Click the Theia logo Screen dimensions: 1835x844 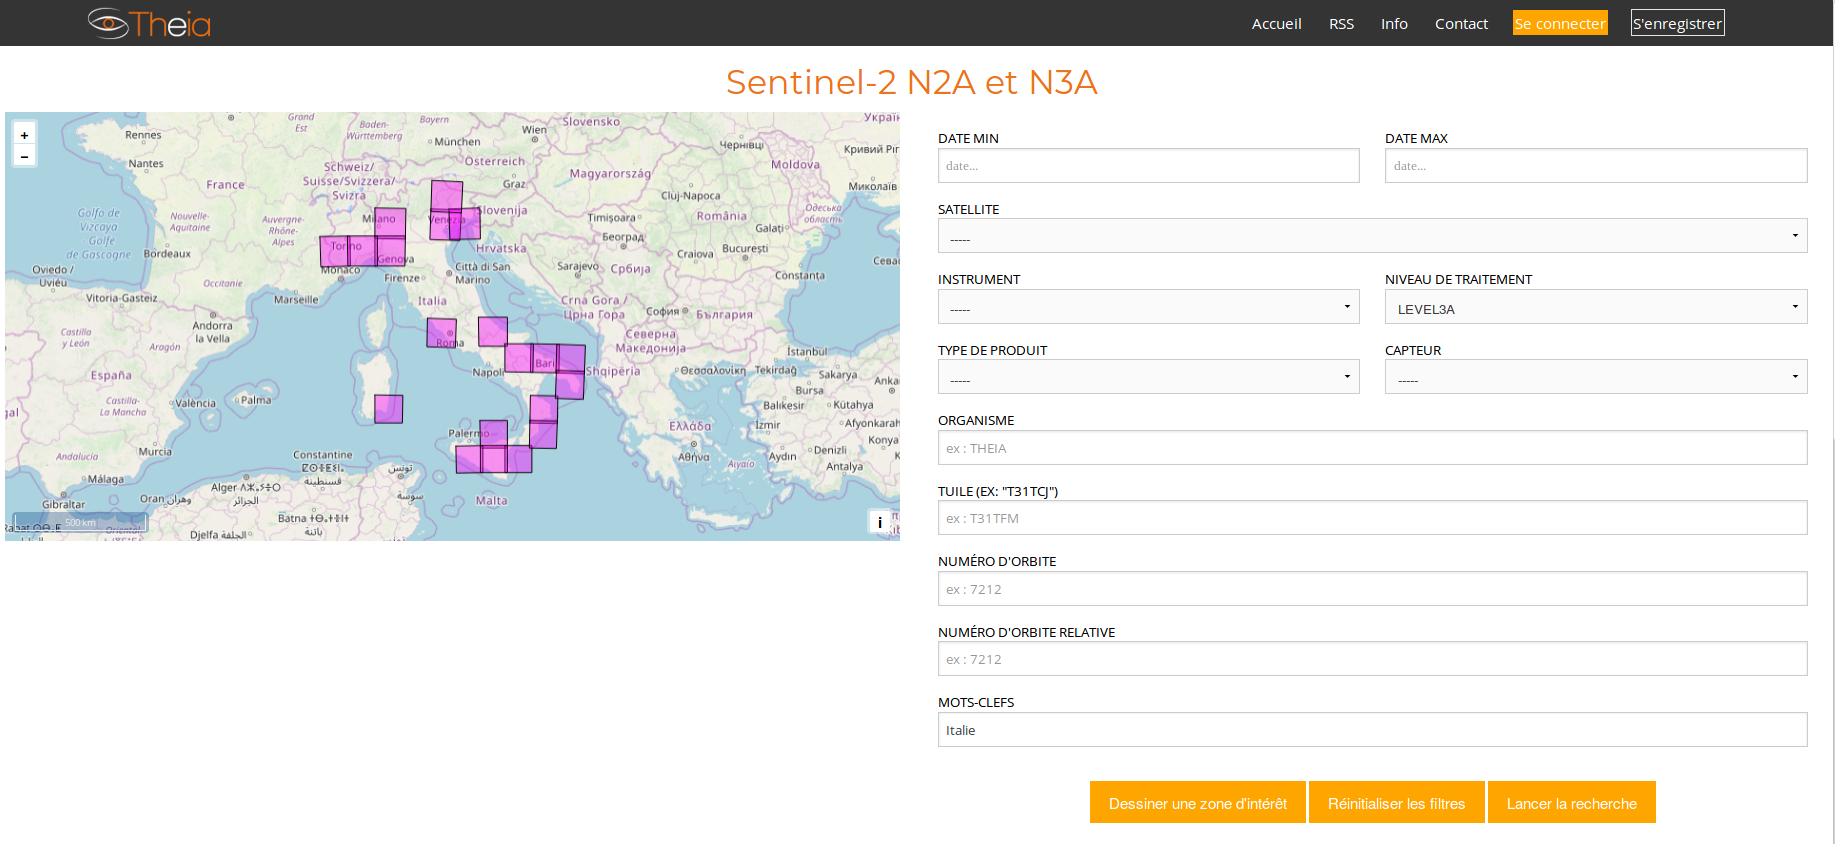coord(149,23)
